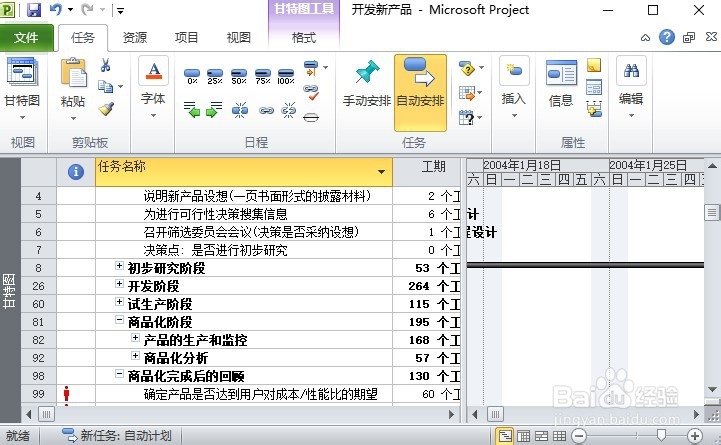Click the Redo arrow icon

(x=87, y=9)
